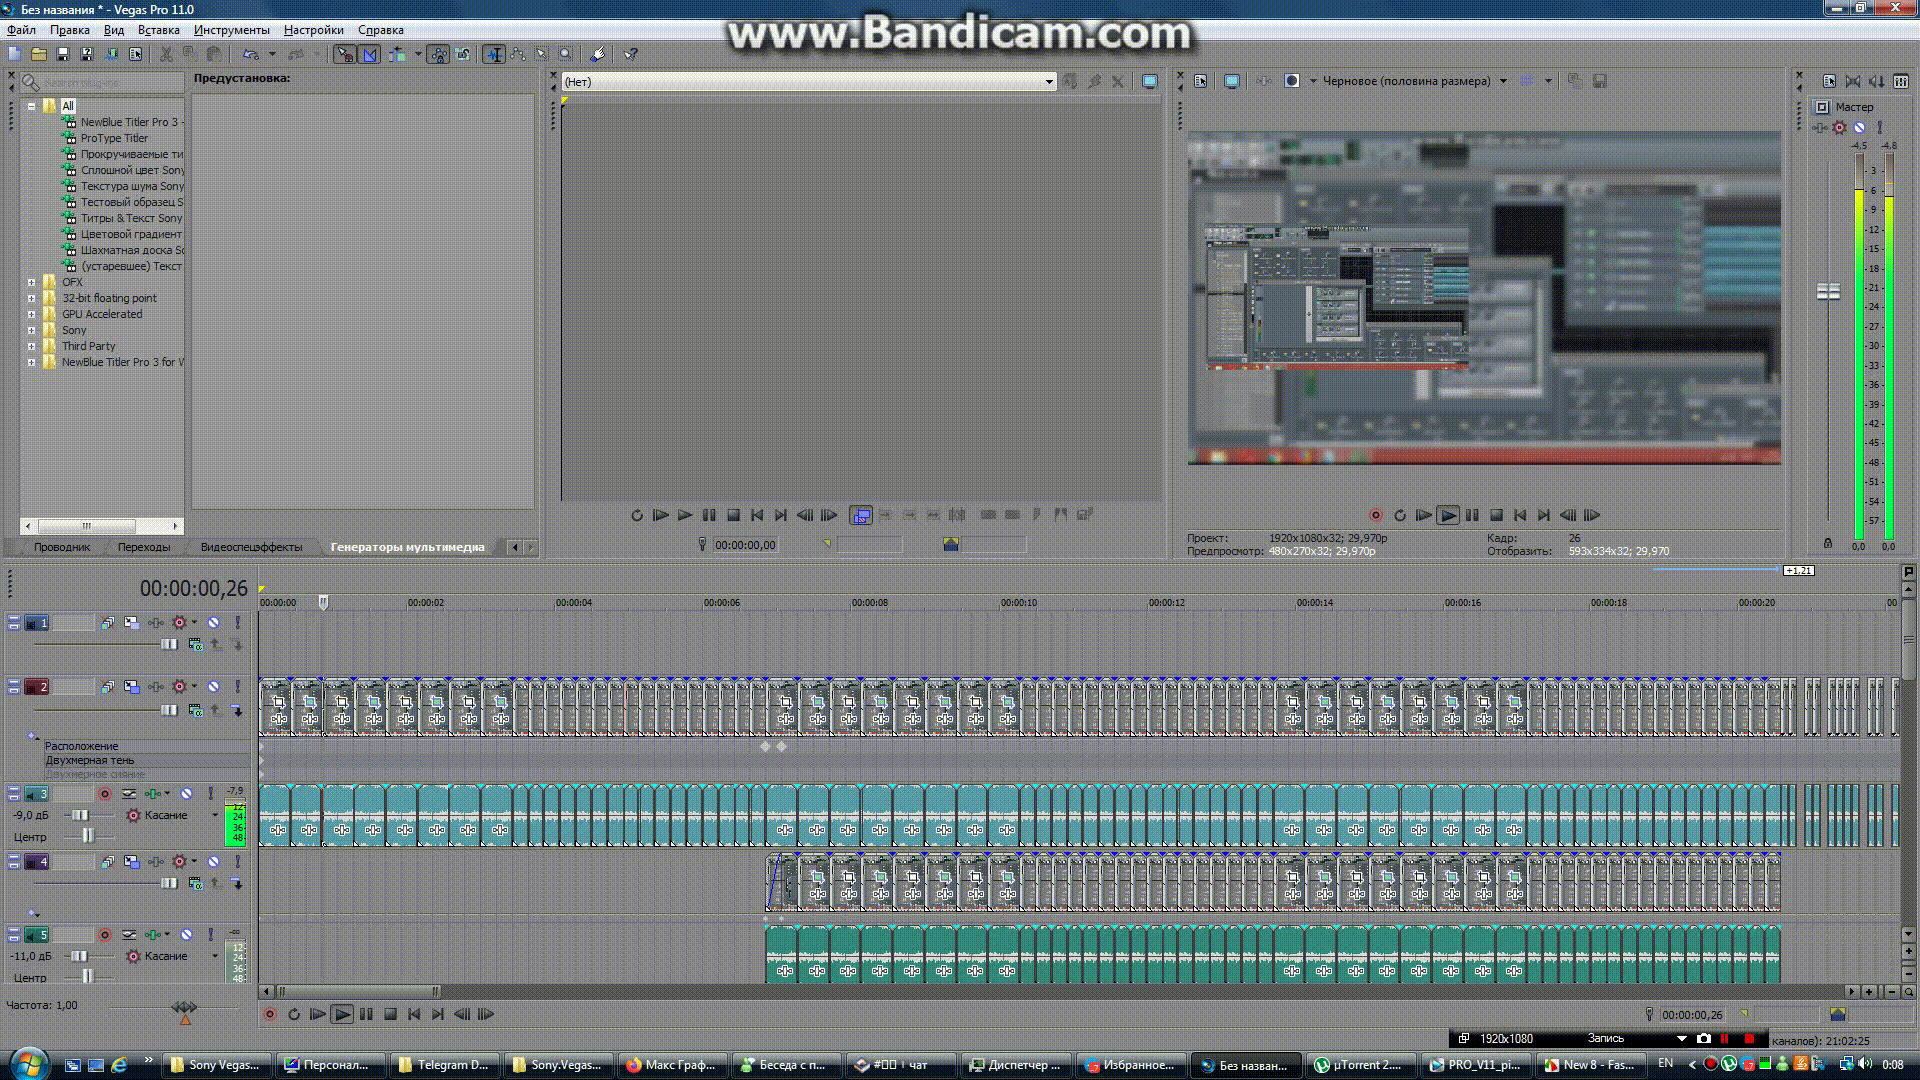Activate the Zoom Edit tool
The image size is (1920, 1080).
point(565,55)
